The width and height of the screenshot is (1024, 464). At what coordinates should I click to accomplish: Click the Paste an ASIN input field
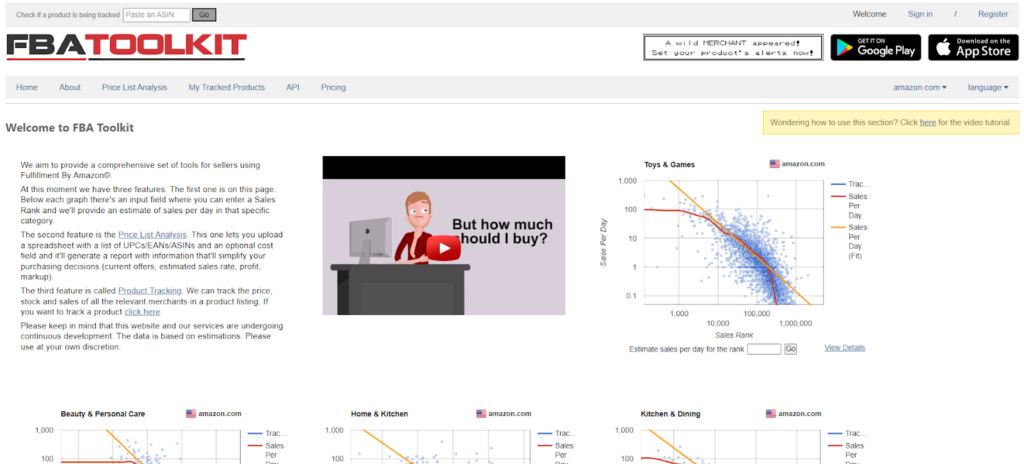point(155,15)
